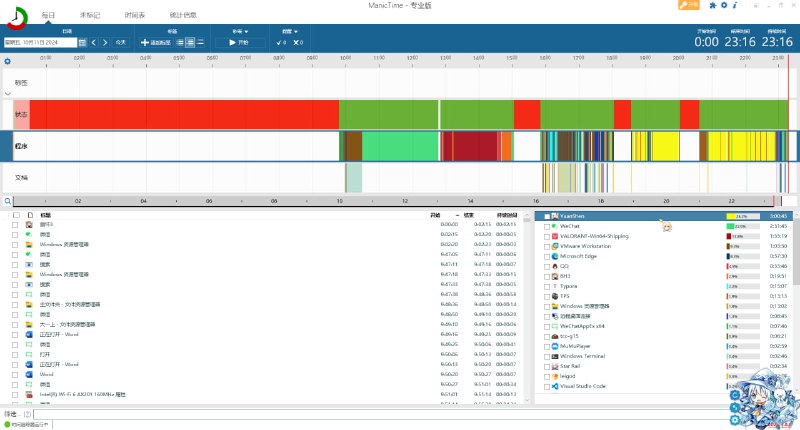Viewport: 800px width, 430px height.
Task: Click the timeline search magnifier icon
Action: click(7, 201)
